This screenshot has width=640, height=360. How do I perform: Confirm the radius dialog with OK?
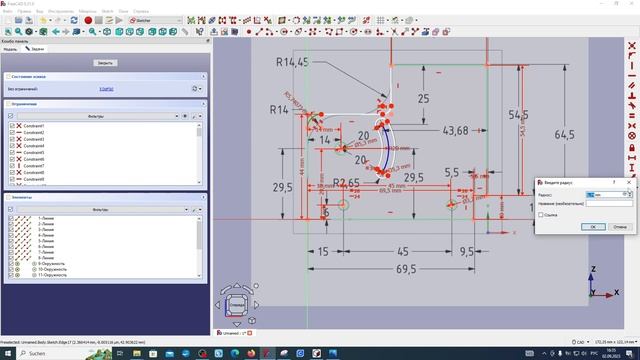point(593,227)
